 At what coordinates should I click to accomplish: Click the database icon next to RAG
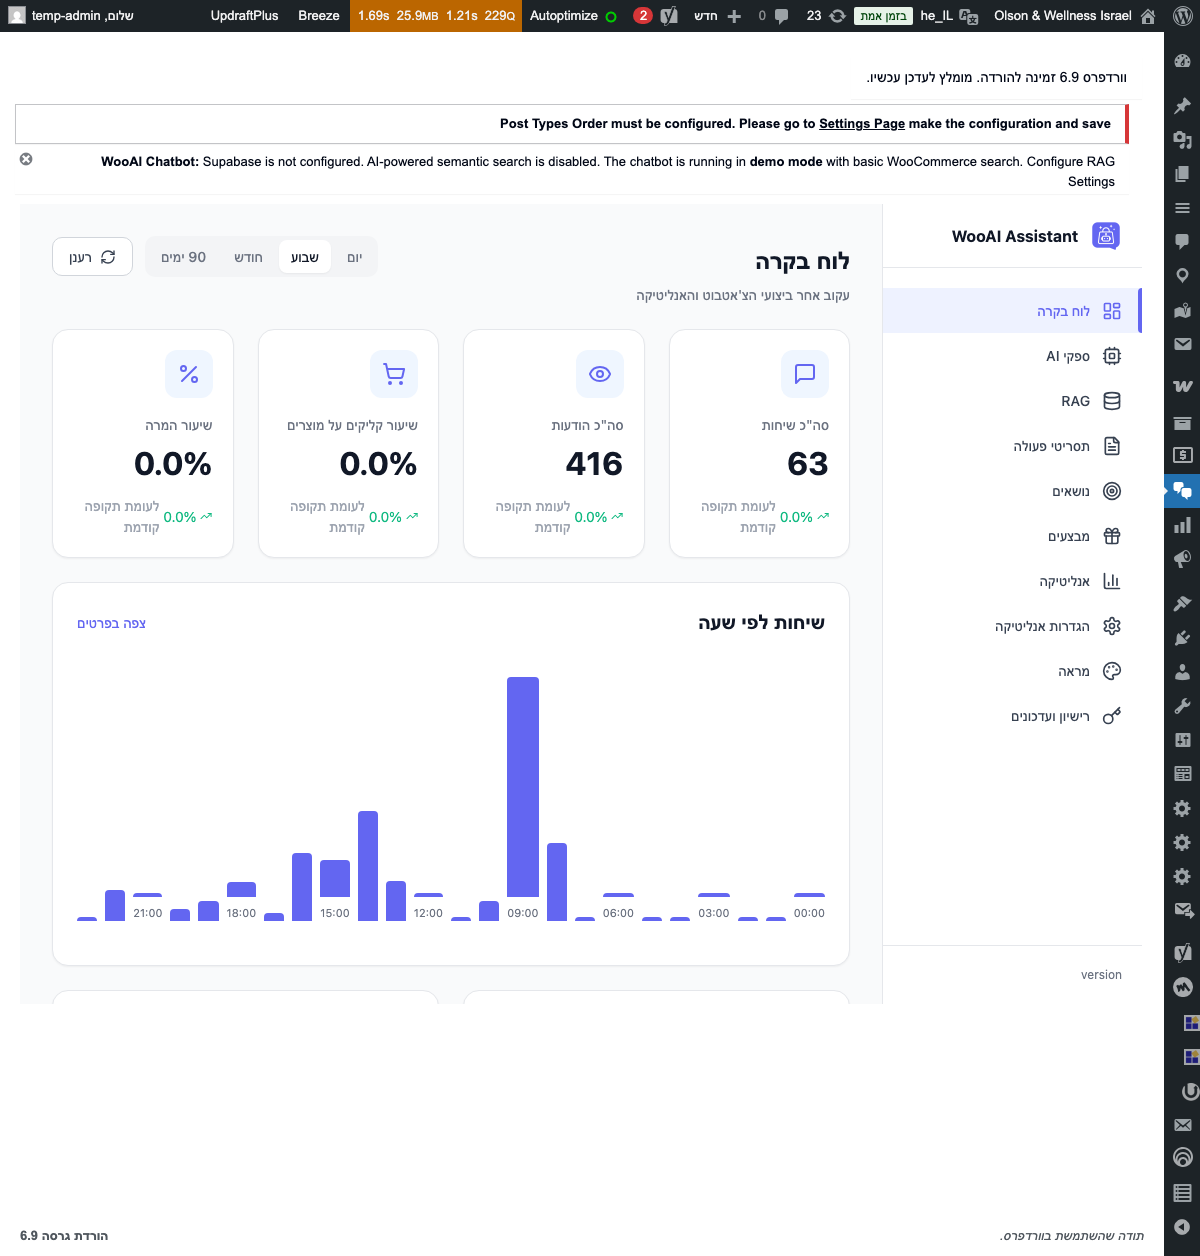point(1112,401)
